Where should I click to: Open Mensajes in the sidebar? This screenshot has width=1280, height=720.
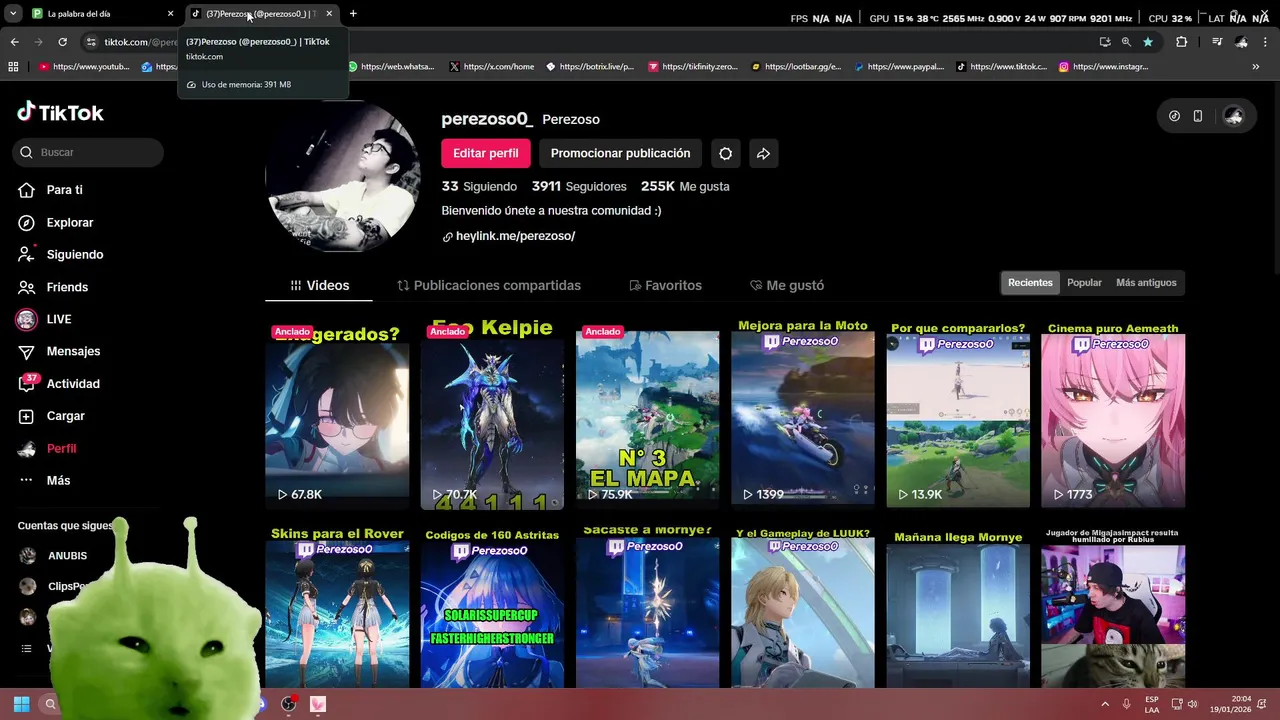(x=73, y=351)
